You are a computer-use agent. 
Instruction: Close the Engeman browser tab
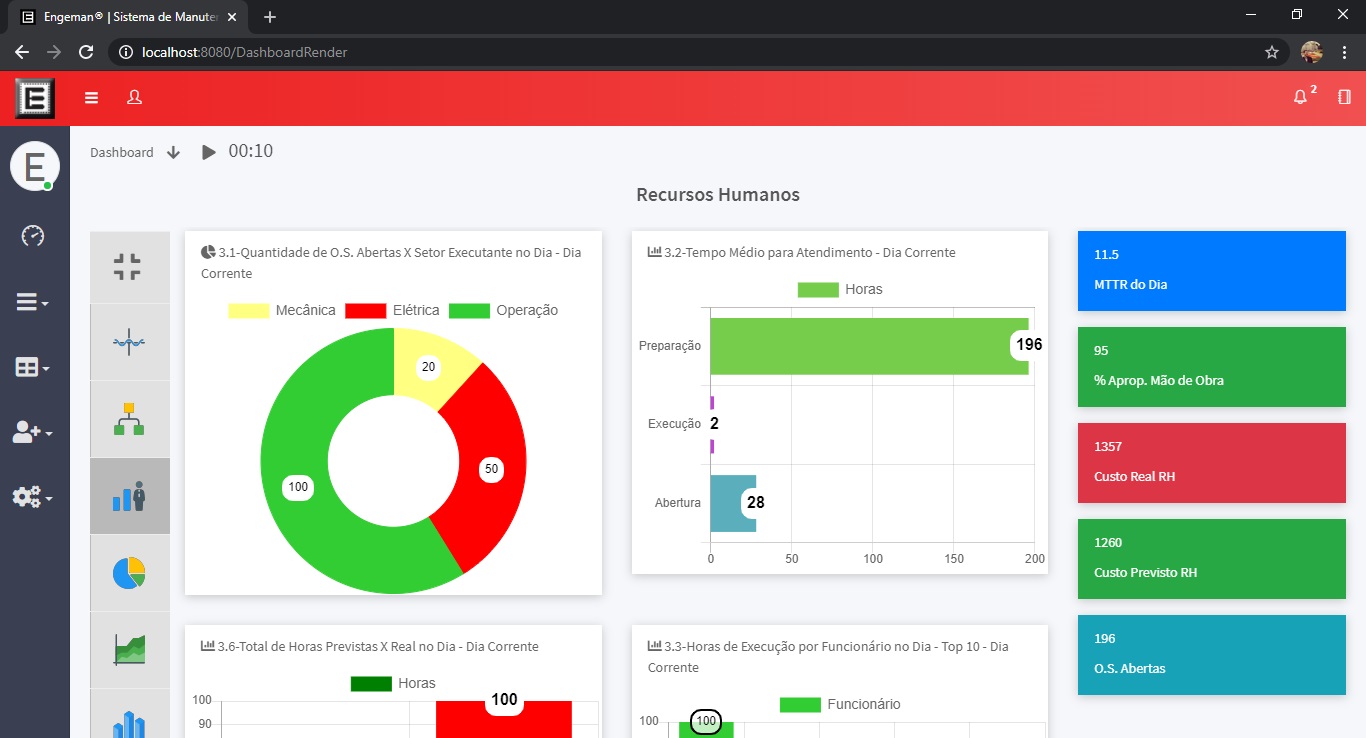click(232, 17)
